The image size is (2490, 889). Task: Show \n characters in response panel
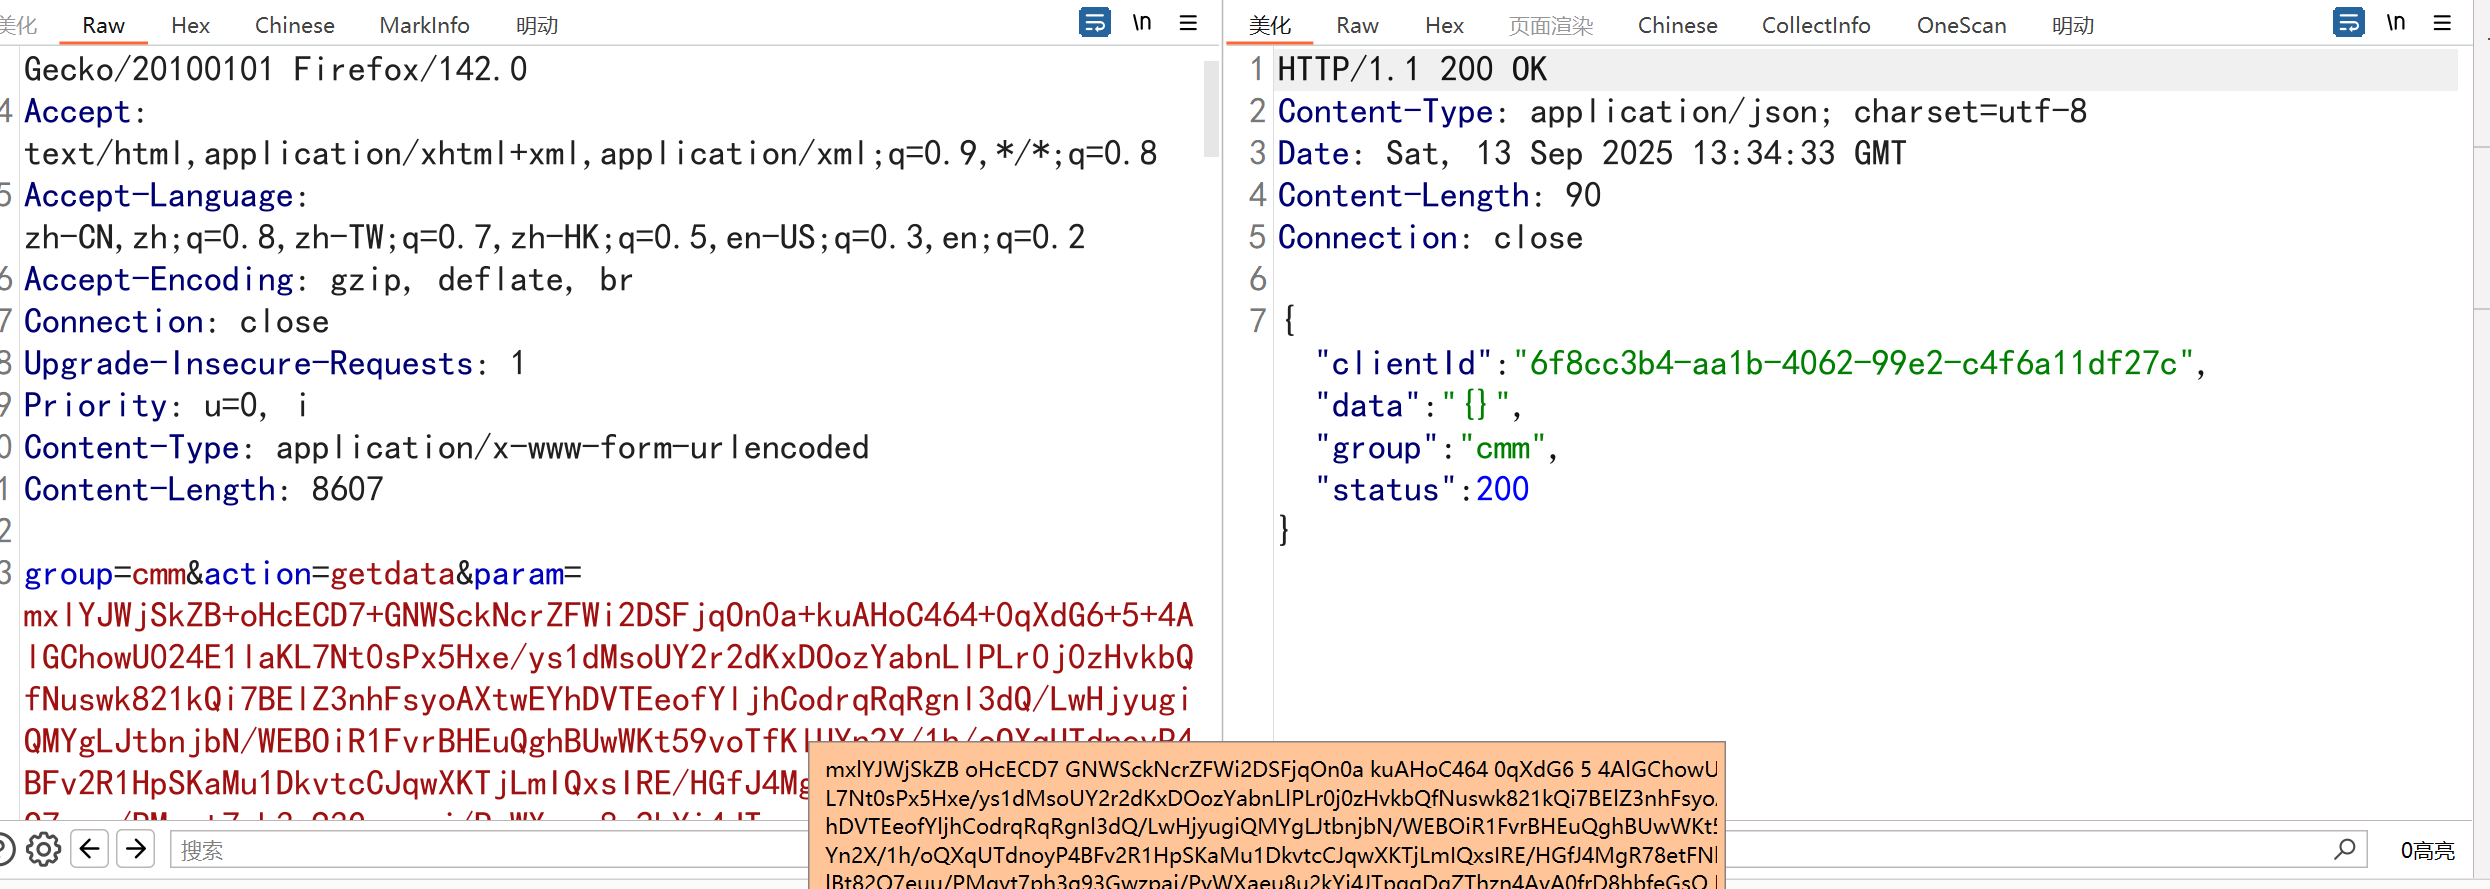tap(2396, 22)
